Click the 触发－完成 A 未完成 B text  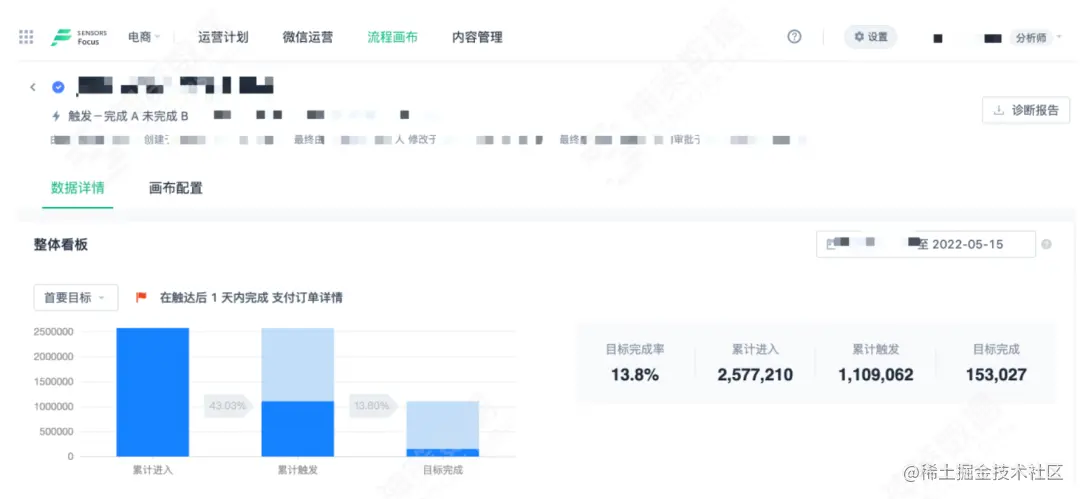128,116
